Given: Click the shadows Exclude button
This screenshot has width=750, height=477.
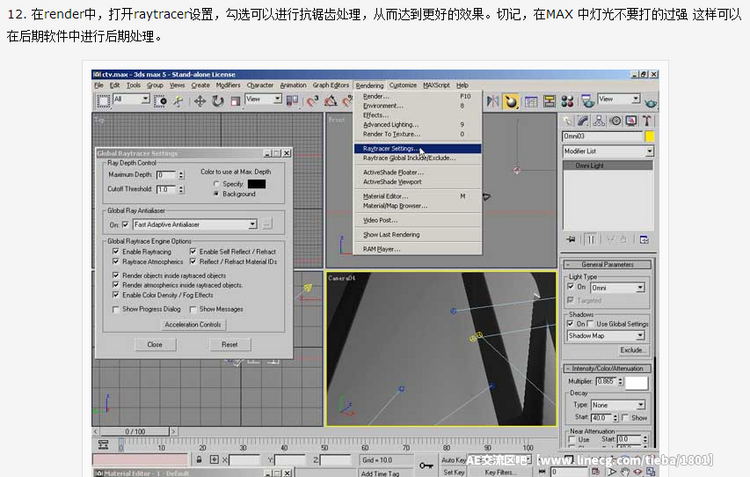Looking at the screenshot, I should [x=631, y=350].
